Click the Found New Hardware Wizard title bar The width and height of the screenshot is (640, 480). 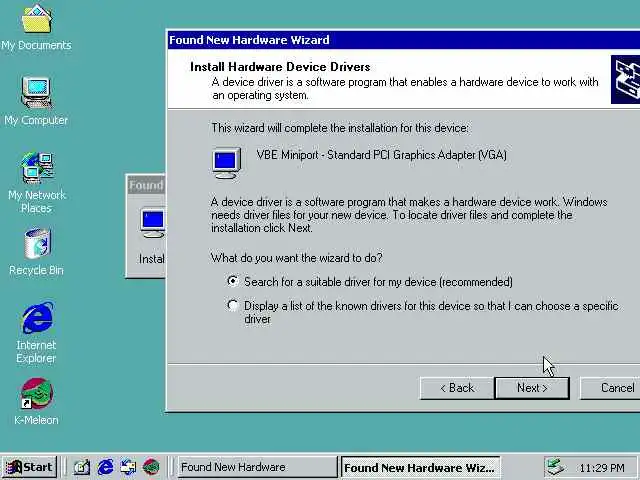coord(403,40)
